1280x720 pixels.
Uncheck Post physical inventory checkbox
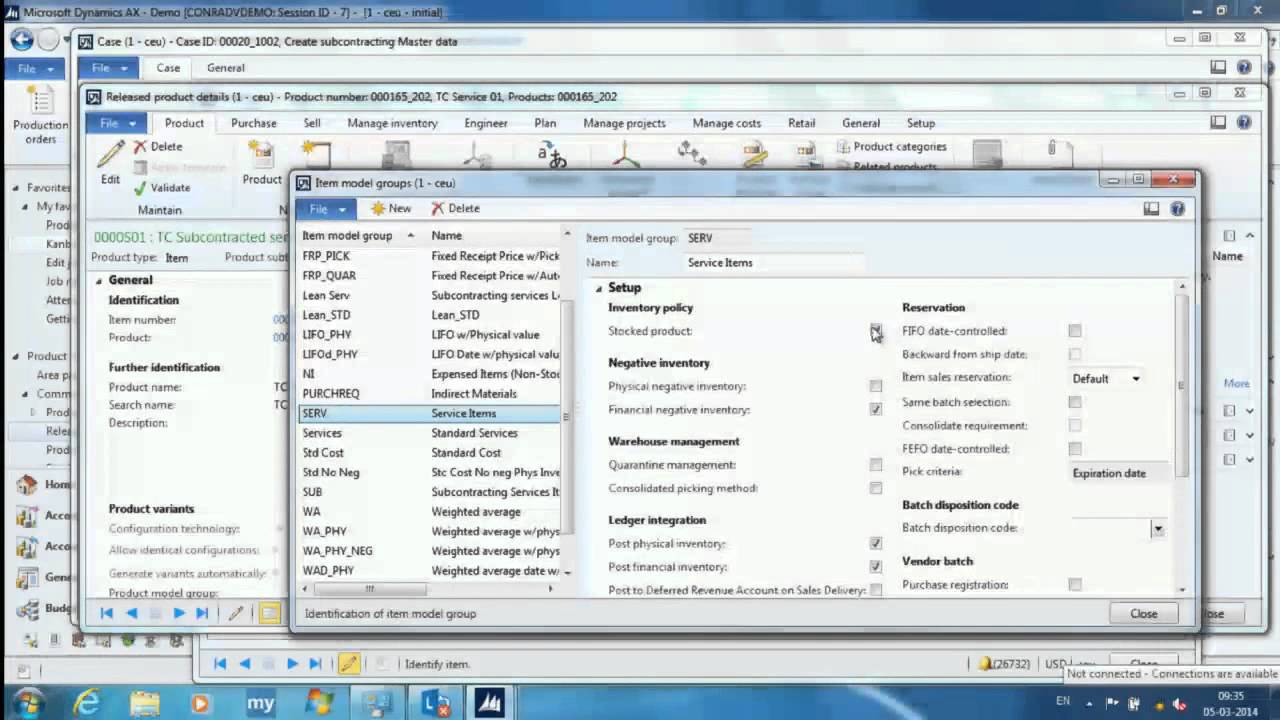(876, 543)
